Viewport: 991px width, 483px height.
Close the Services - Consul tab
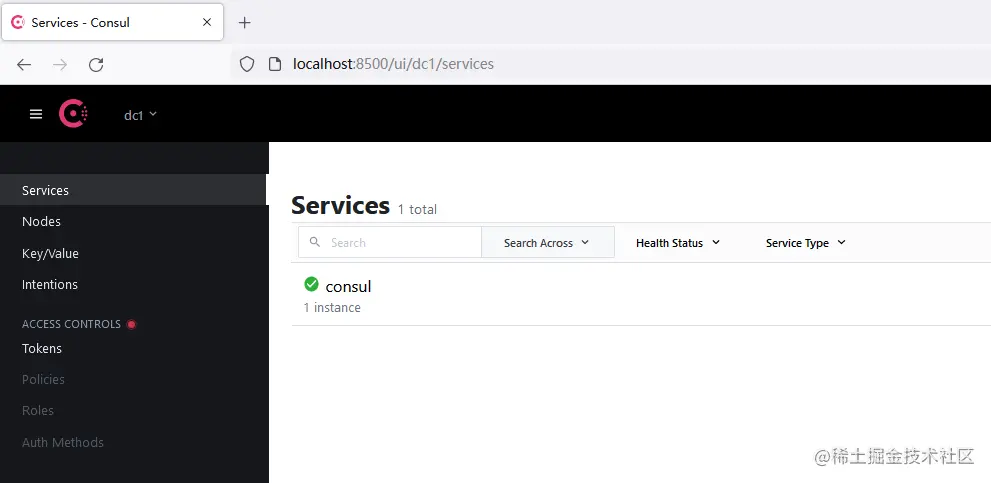pyautogui.click(x=208, y=22)
